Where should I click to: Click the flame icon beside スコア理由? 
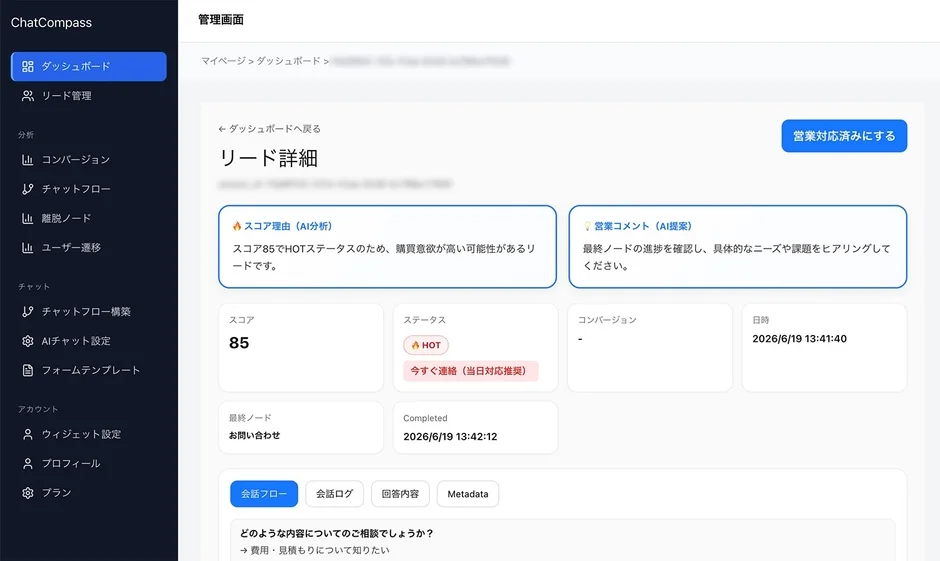(x=237, y=226)
